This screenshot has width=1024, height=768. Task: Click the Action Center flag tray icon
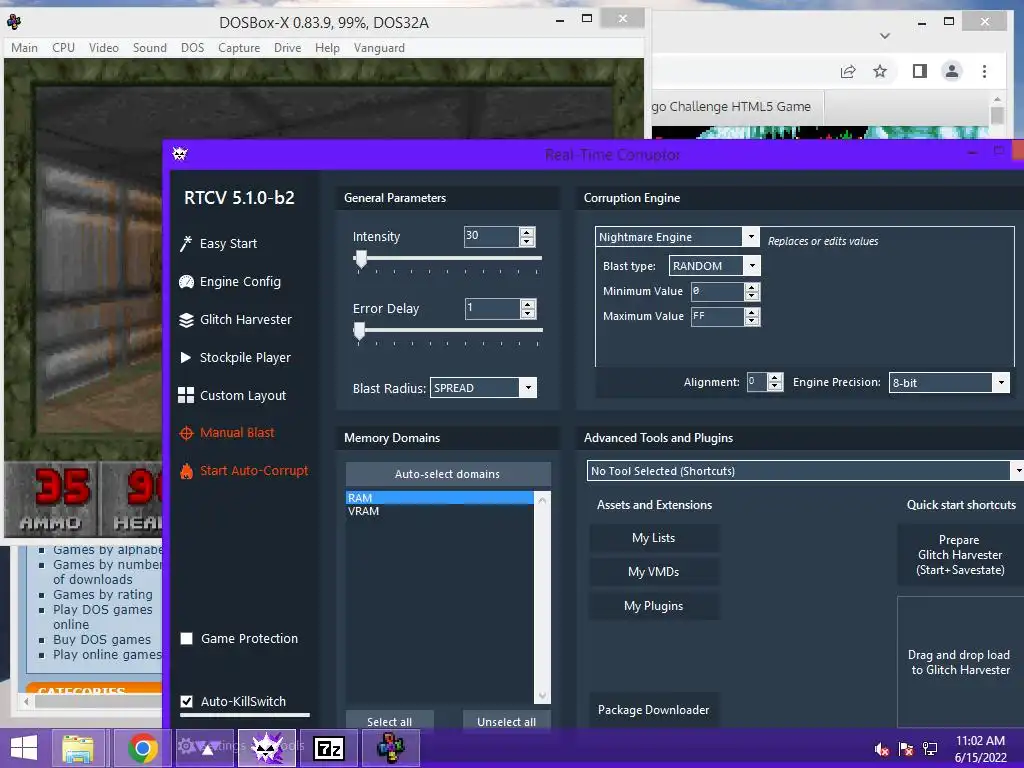906,749
